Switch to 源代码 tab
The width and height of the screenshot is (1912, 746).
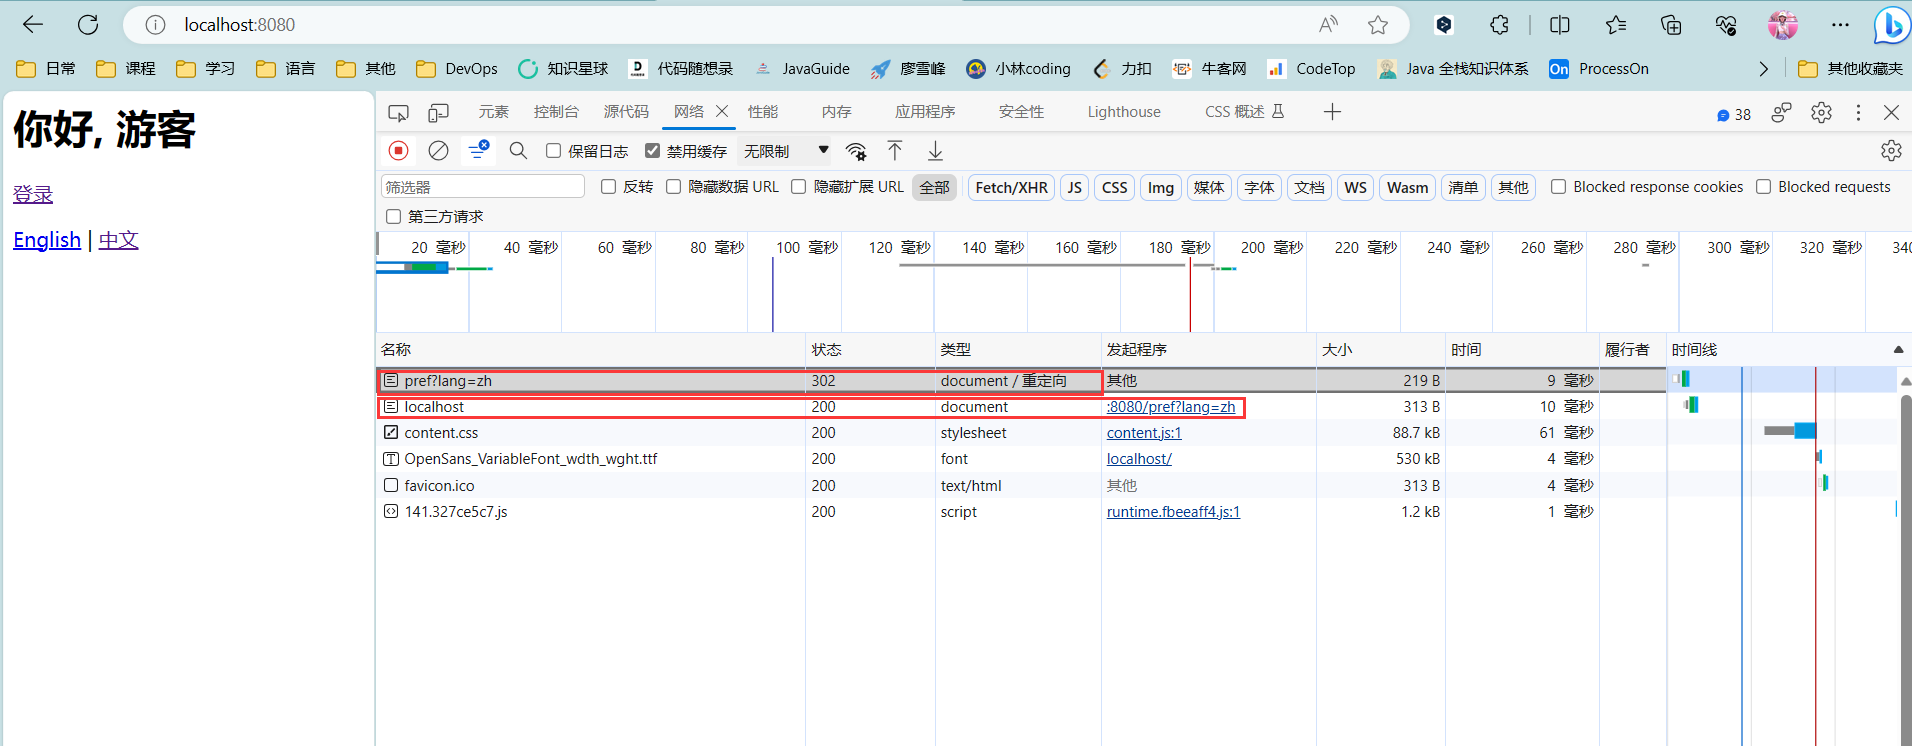[626, 112]
